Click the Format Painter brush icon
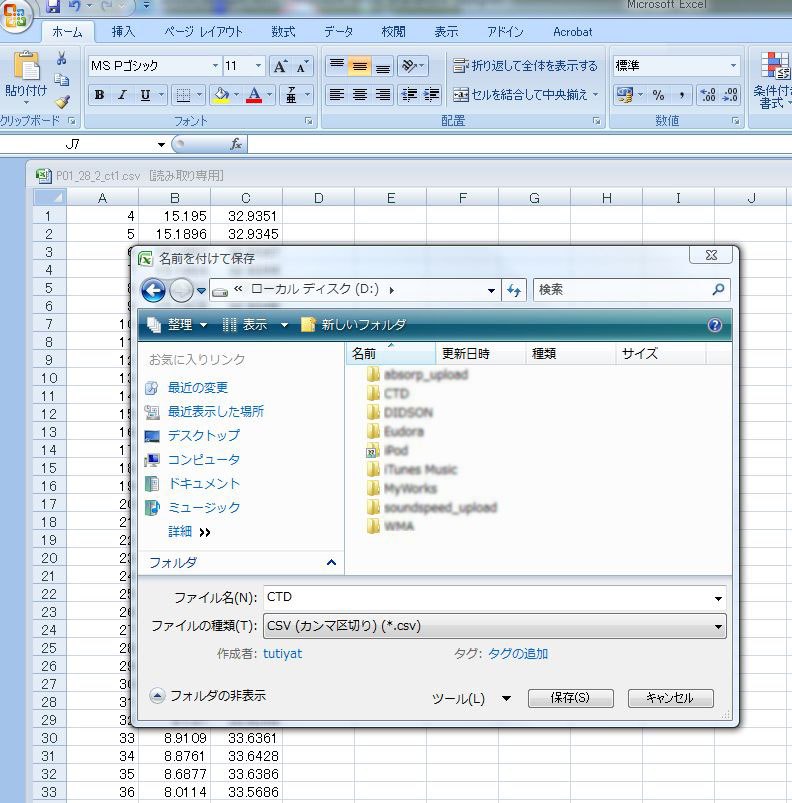Viewport: 792px width, 803px height. (62, 102)
